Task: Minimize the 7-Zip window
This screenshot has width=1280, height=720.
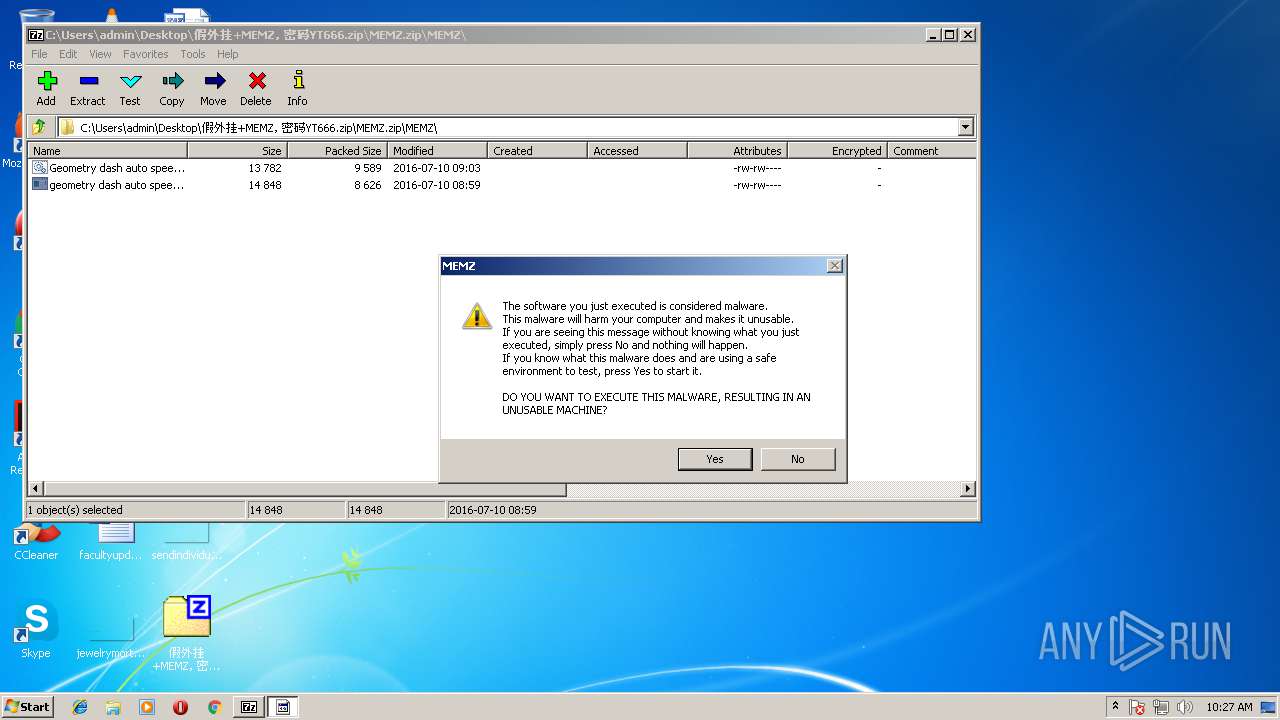Action: click(933, 34)
